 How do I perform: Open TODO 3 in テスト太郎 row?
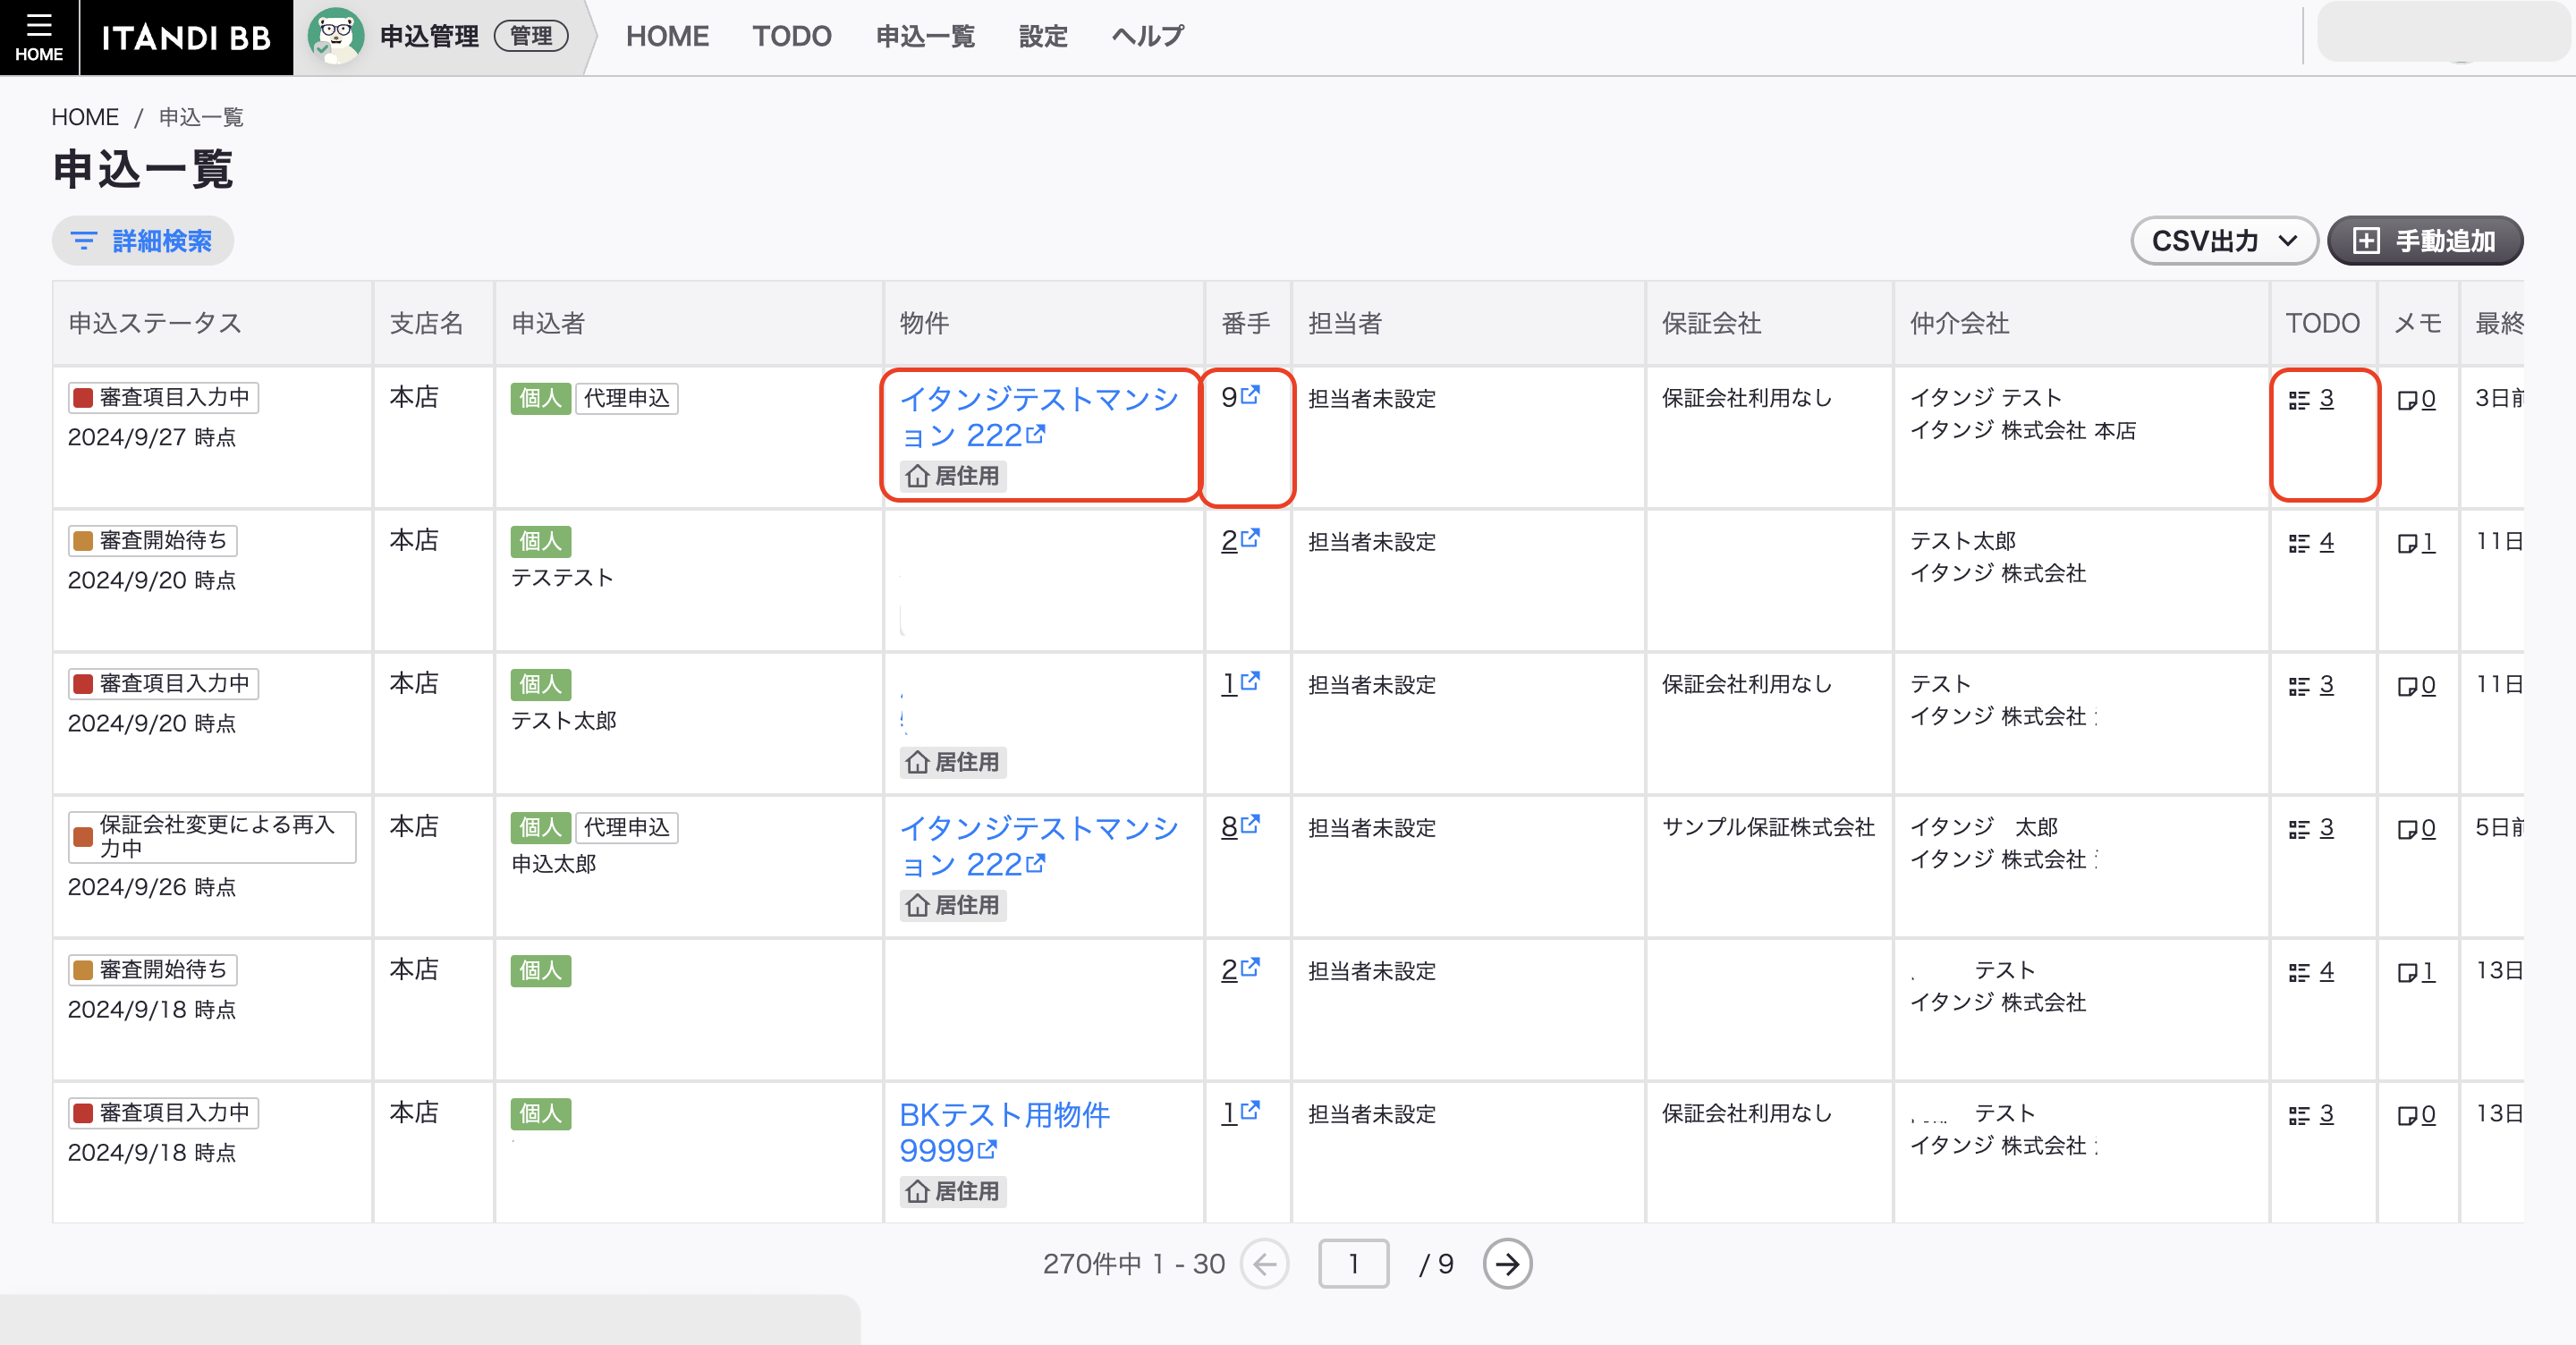pyautogui.click(x=2311, y=685)
